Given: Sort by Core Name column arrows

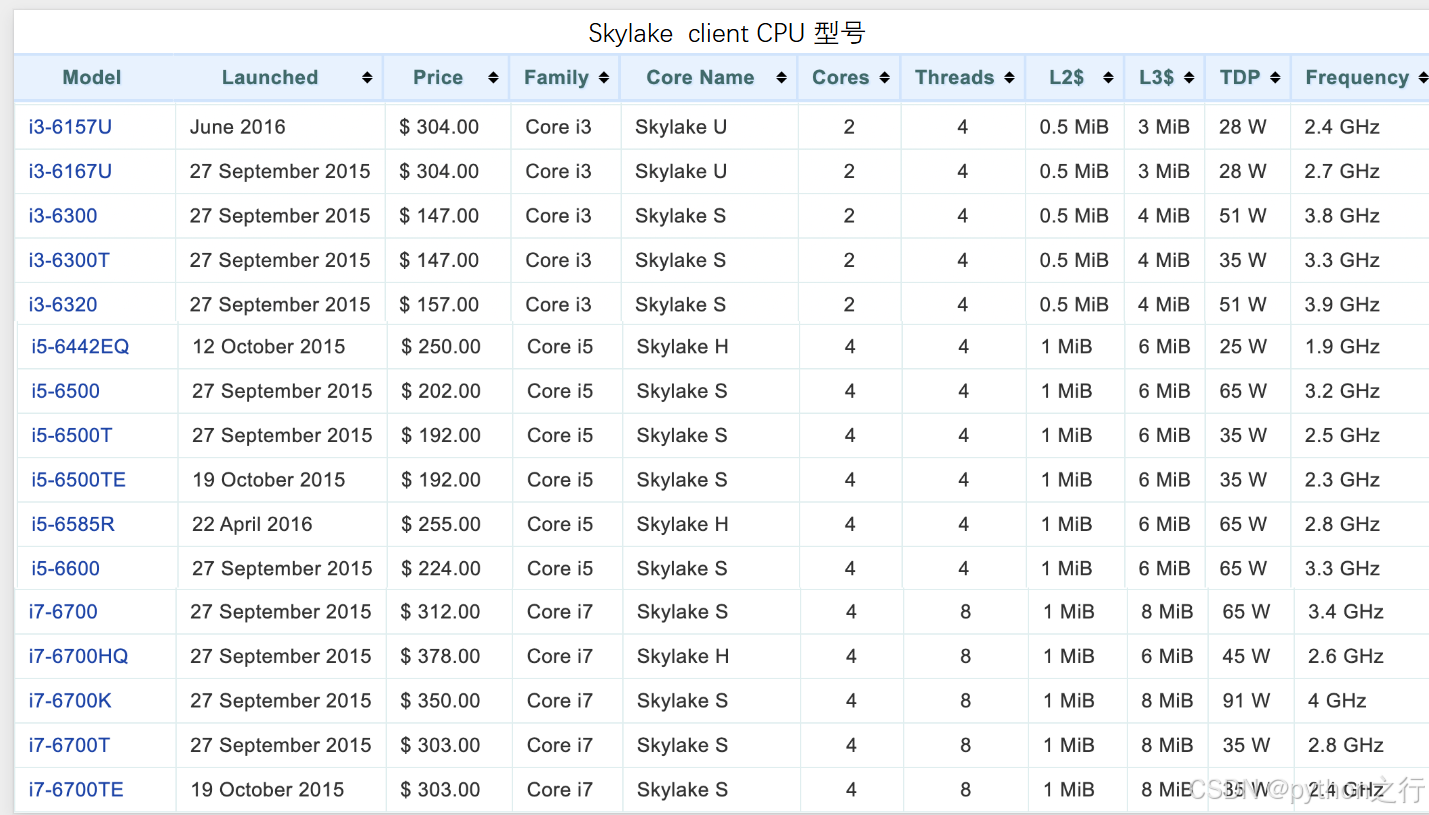Looking at the screenshot, I should click(x=781, y=78).
